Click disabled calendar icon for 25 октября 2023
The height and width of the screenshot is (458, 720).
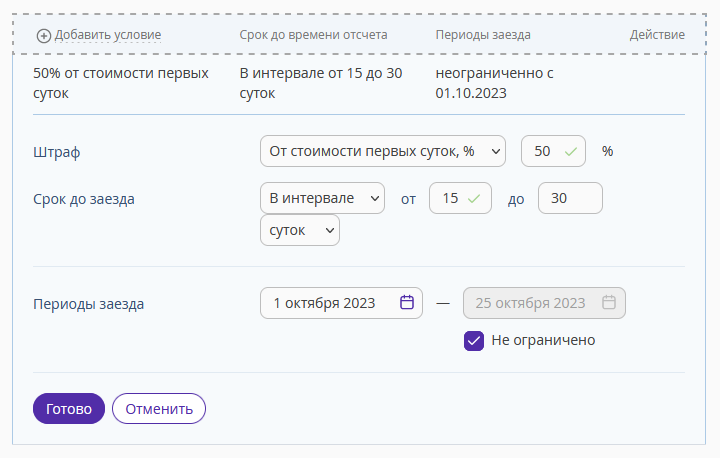(609, 303)
